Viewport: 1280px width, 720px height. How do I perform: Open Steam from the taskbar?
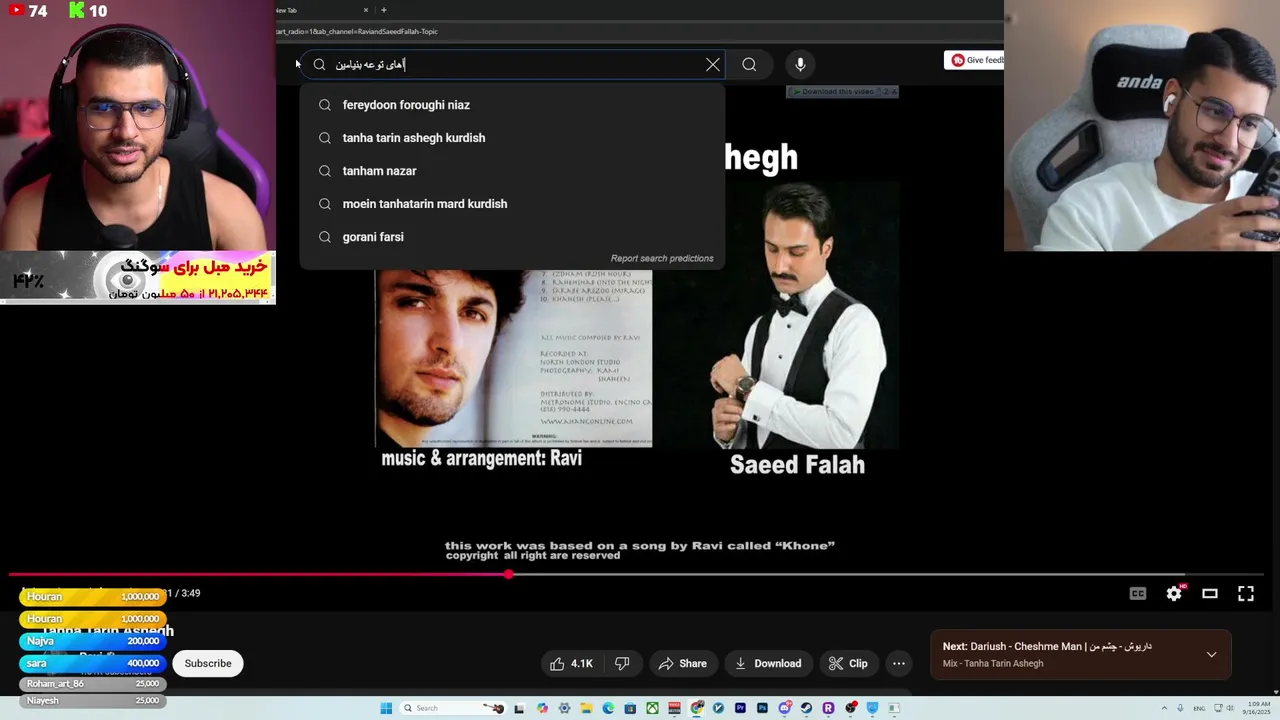806,708
